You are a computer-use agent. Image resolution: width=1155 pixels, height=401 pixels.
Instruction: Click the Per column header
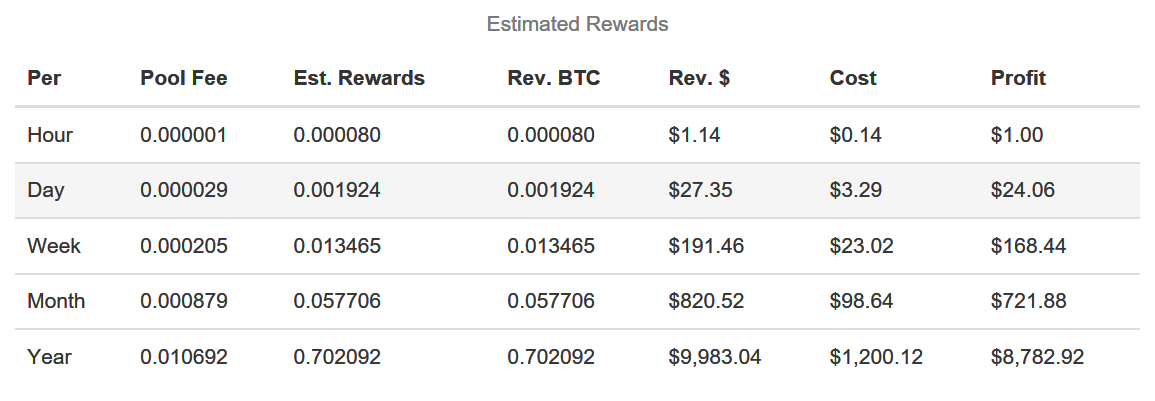pyautogui.click(x=44, y=78)
